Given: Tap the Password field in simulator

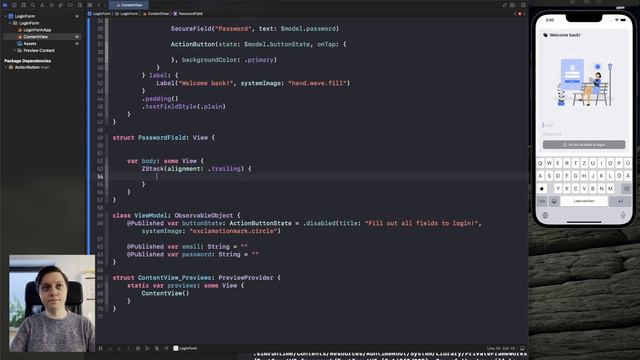Looking at the screenshot, I should coord(584,134).
